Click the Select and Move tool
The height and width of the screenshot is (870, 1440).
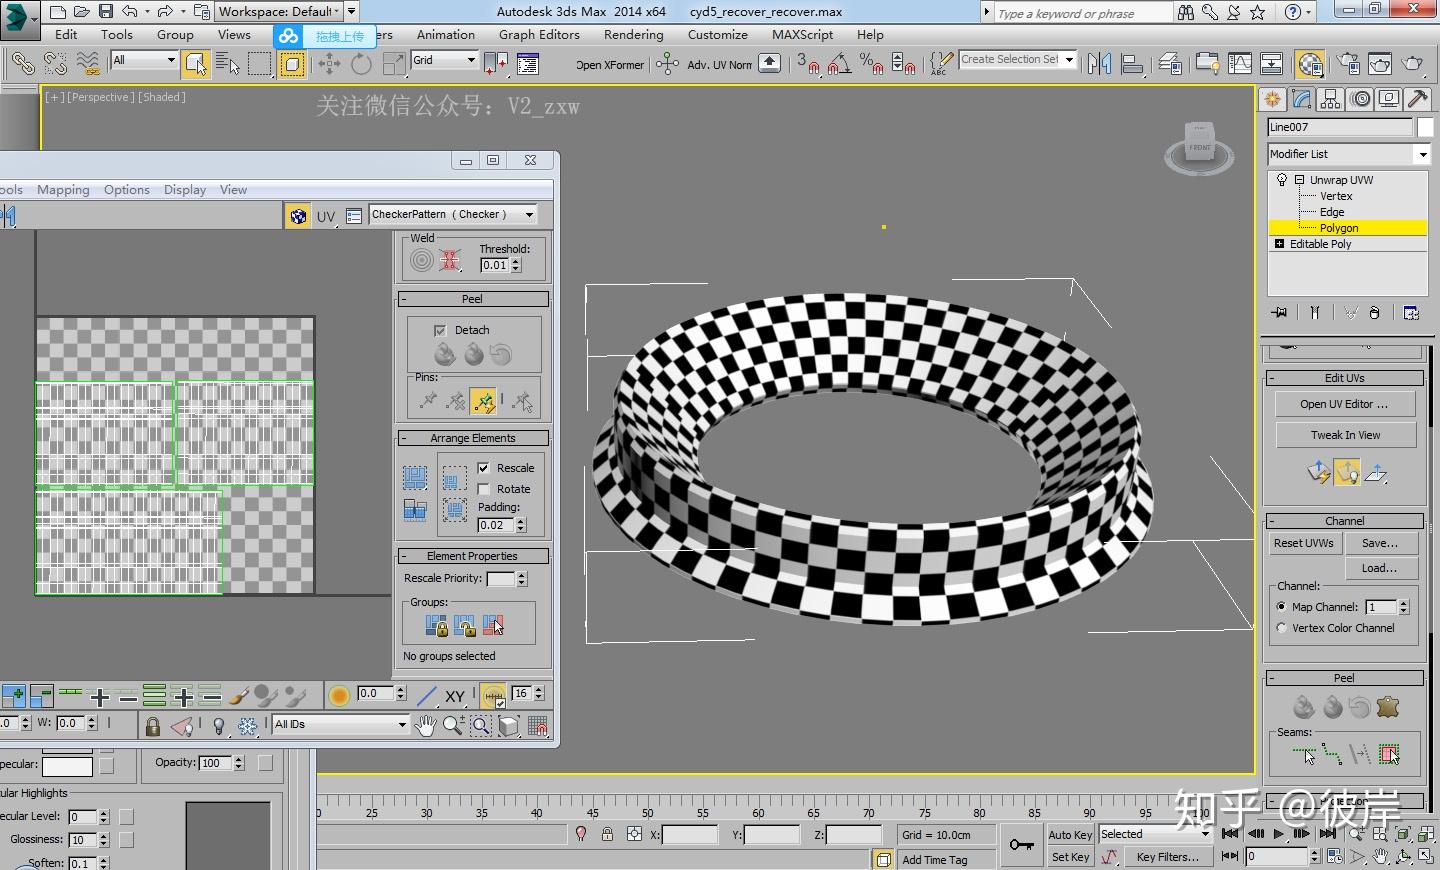coord(328,65)
